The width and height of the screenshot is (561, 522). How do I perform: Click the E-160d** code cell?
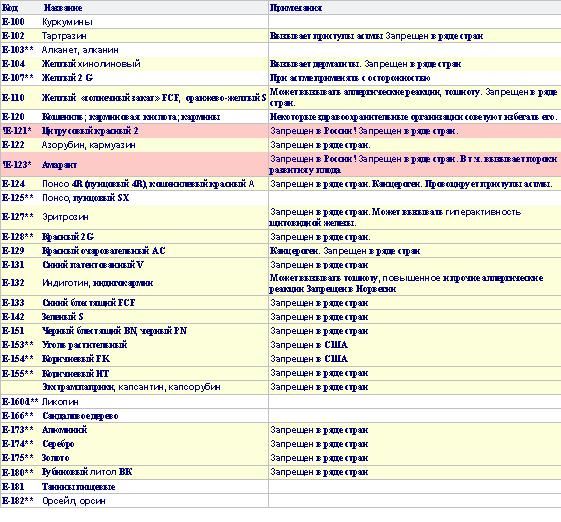(x=20, y=402)
